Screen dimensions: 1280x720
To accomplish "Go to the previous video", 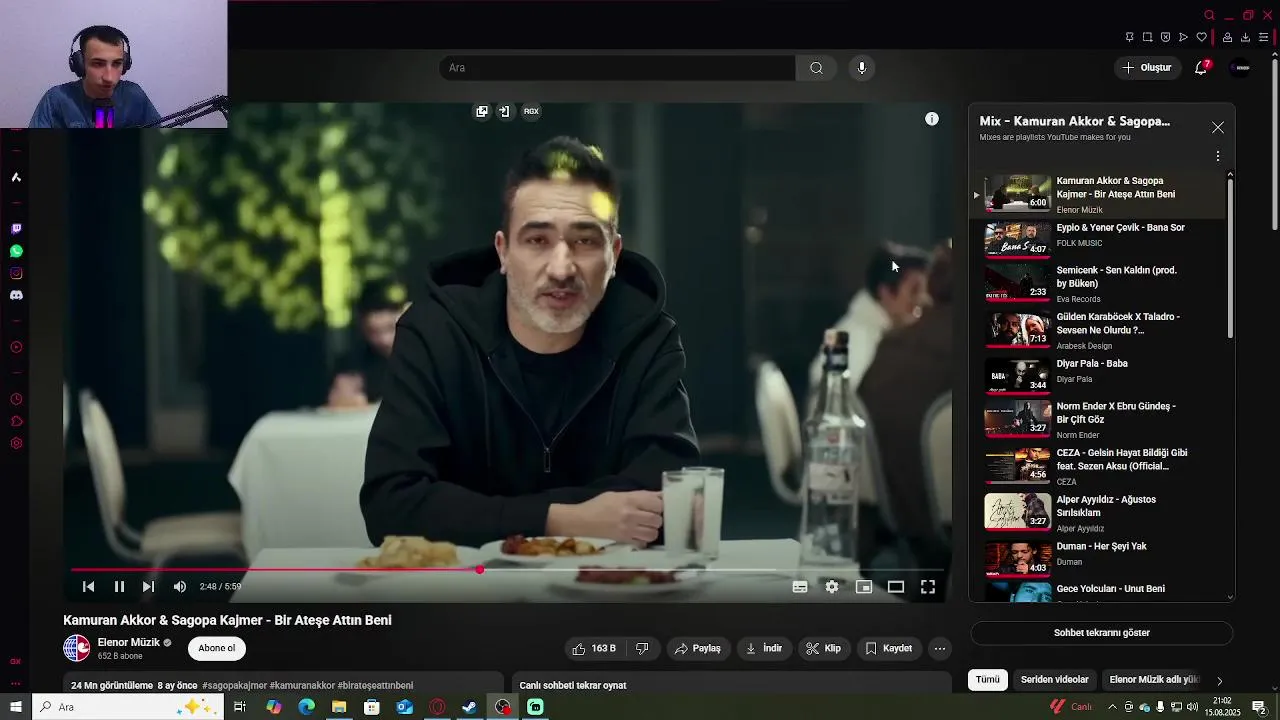I will pos(88,587).
